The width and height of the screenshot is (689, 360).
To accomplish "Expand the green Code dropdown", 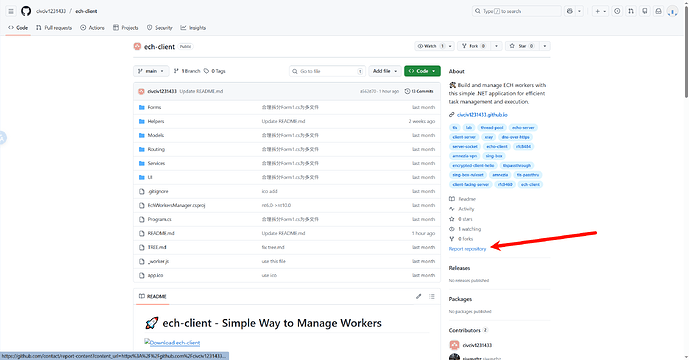I will (x=422, y=71).
